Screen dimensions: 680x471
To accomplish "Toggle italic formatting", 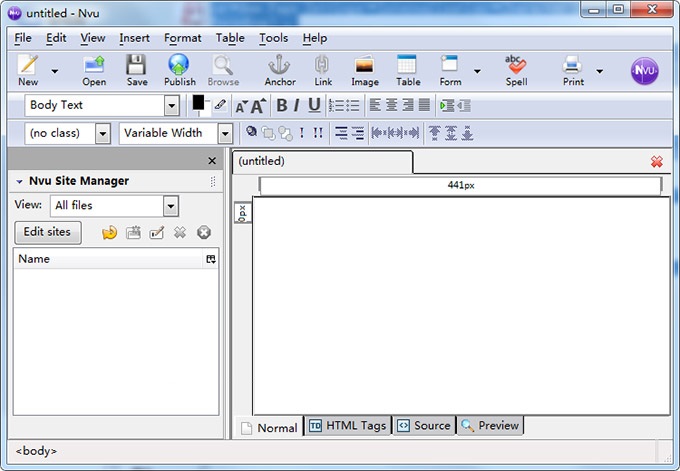I will coord(297,105).
